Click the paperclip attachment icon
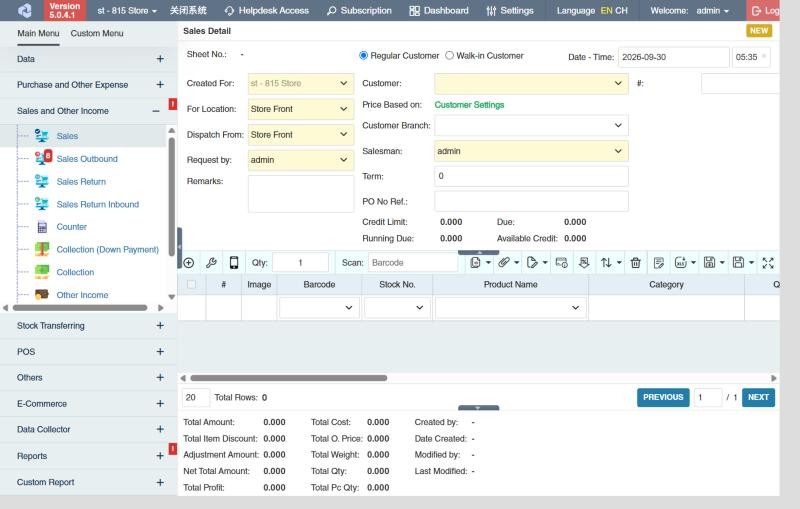 click(504, 263)
